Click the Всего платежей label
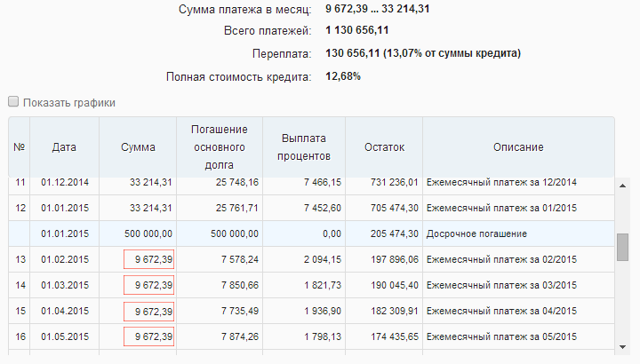The width and height of the screenshot is (640, 364). pos(267,31)
